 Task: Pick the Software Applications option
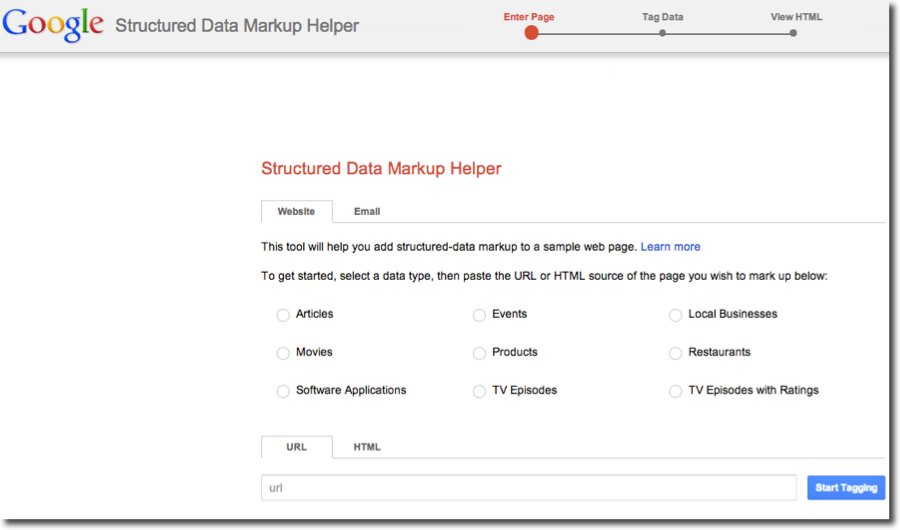pos(283,391)
